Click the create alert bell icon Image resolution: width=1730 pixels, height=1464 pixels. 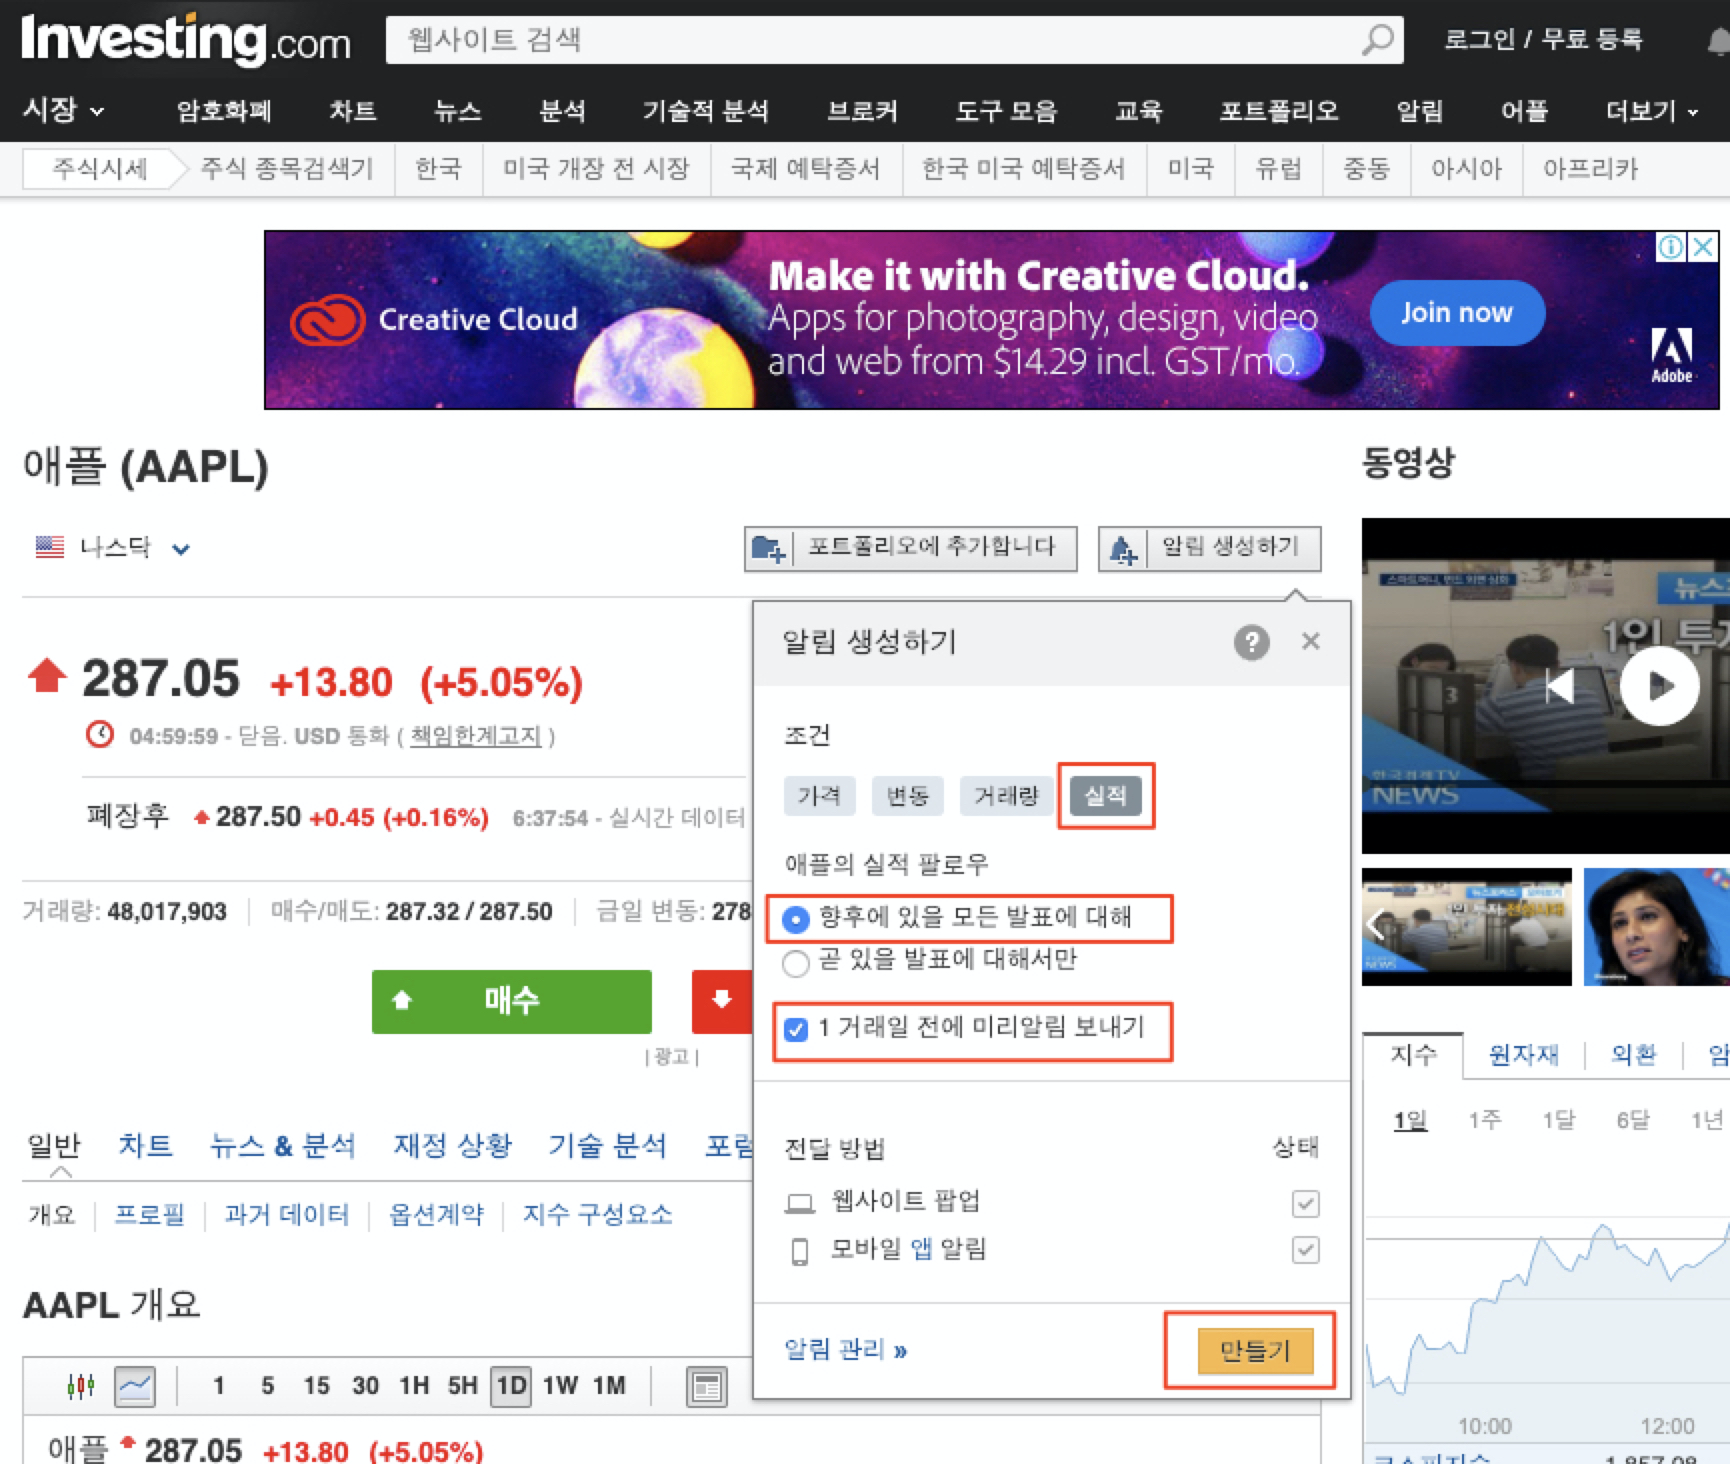click(x=1123, y=549)
